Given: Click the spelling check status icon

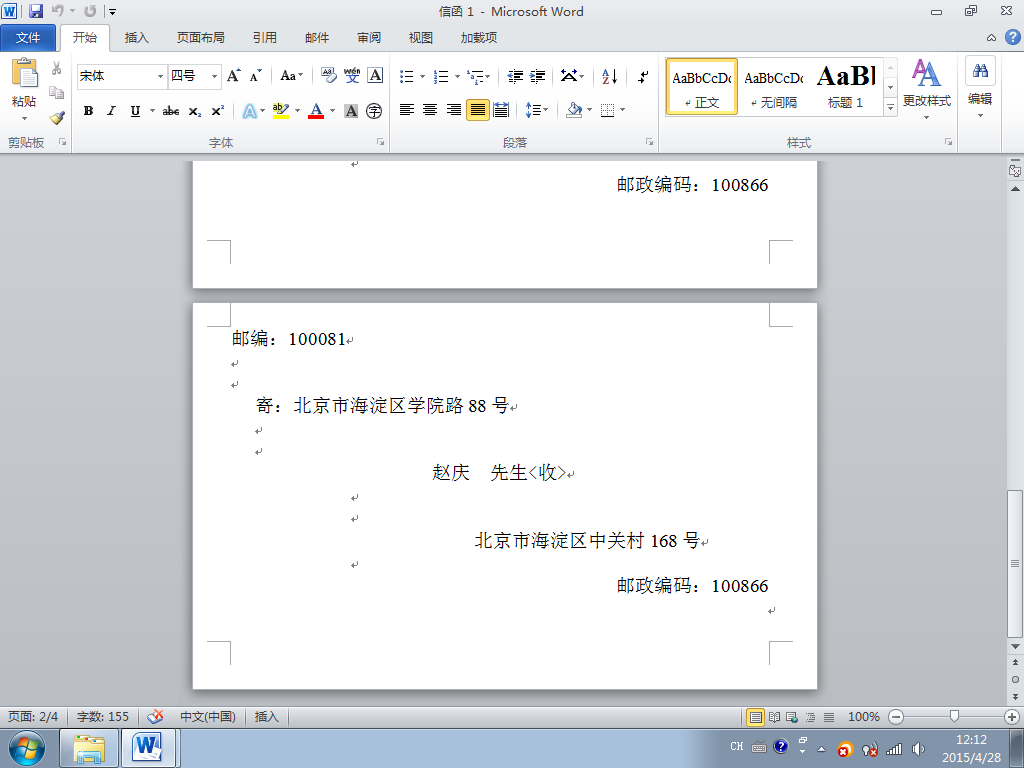Looking at the screenshot, I should pyautogui.click(x=155, y=716).
